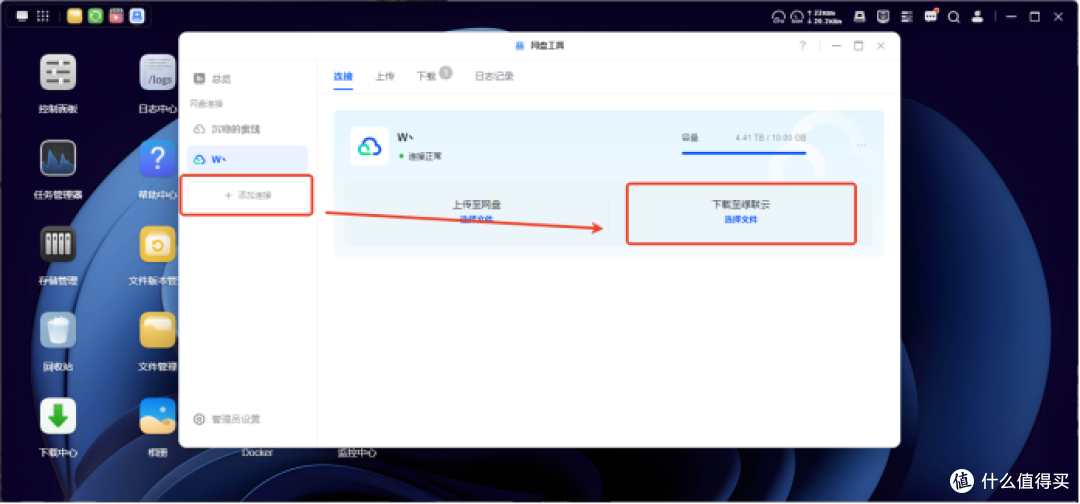Screen dimensions: 1080x504
Task: Open the 文件版本管理 desktop icon
Action: click(x=158, y=244)
